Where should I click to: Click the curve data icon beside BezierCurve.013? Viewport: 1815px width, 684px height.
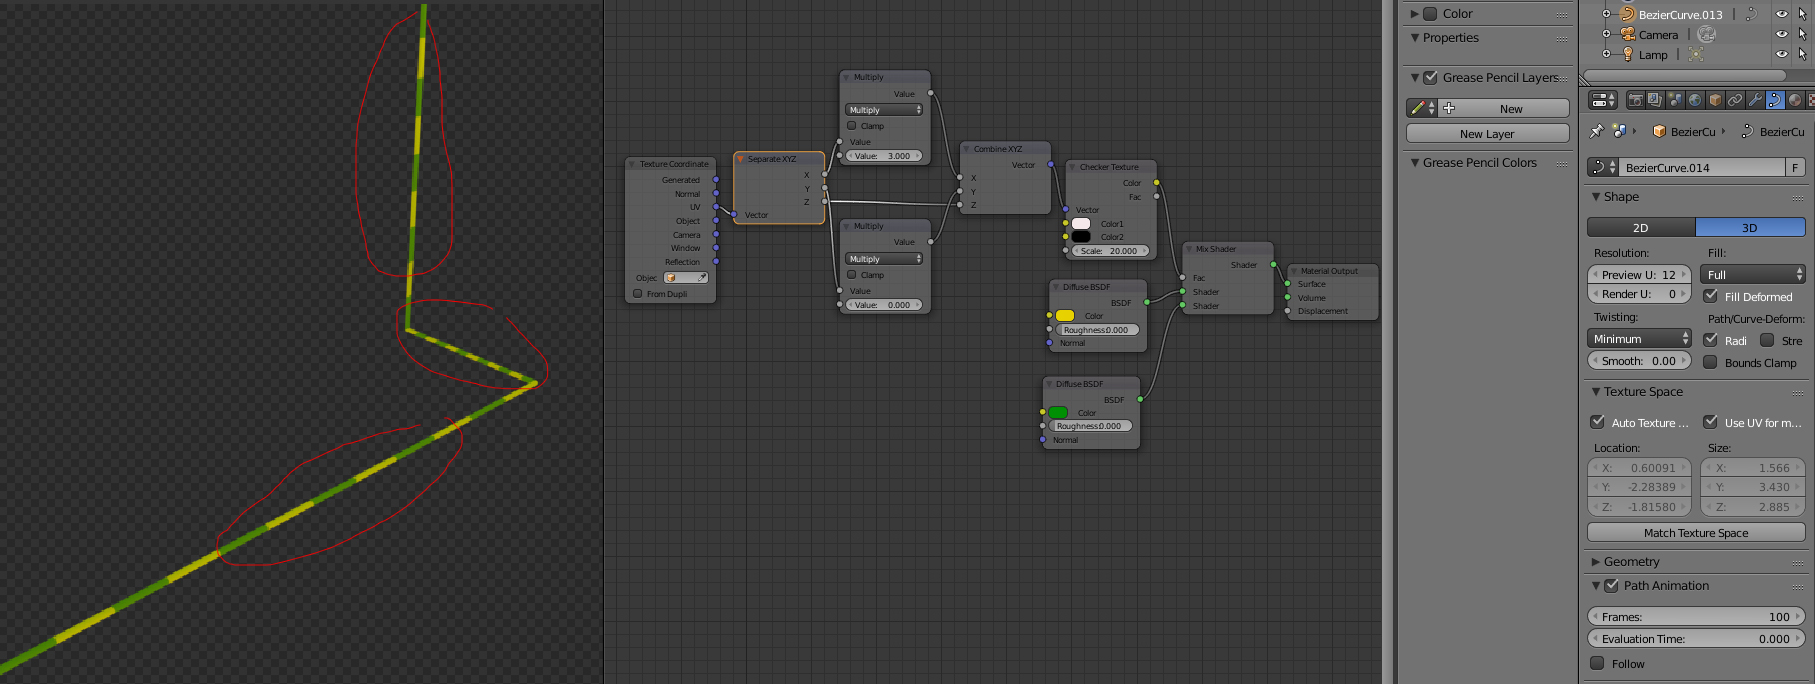[1751, 14]
